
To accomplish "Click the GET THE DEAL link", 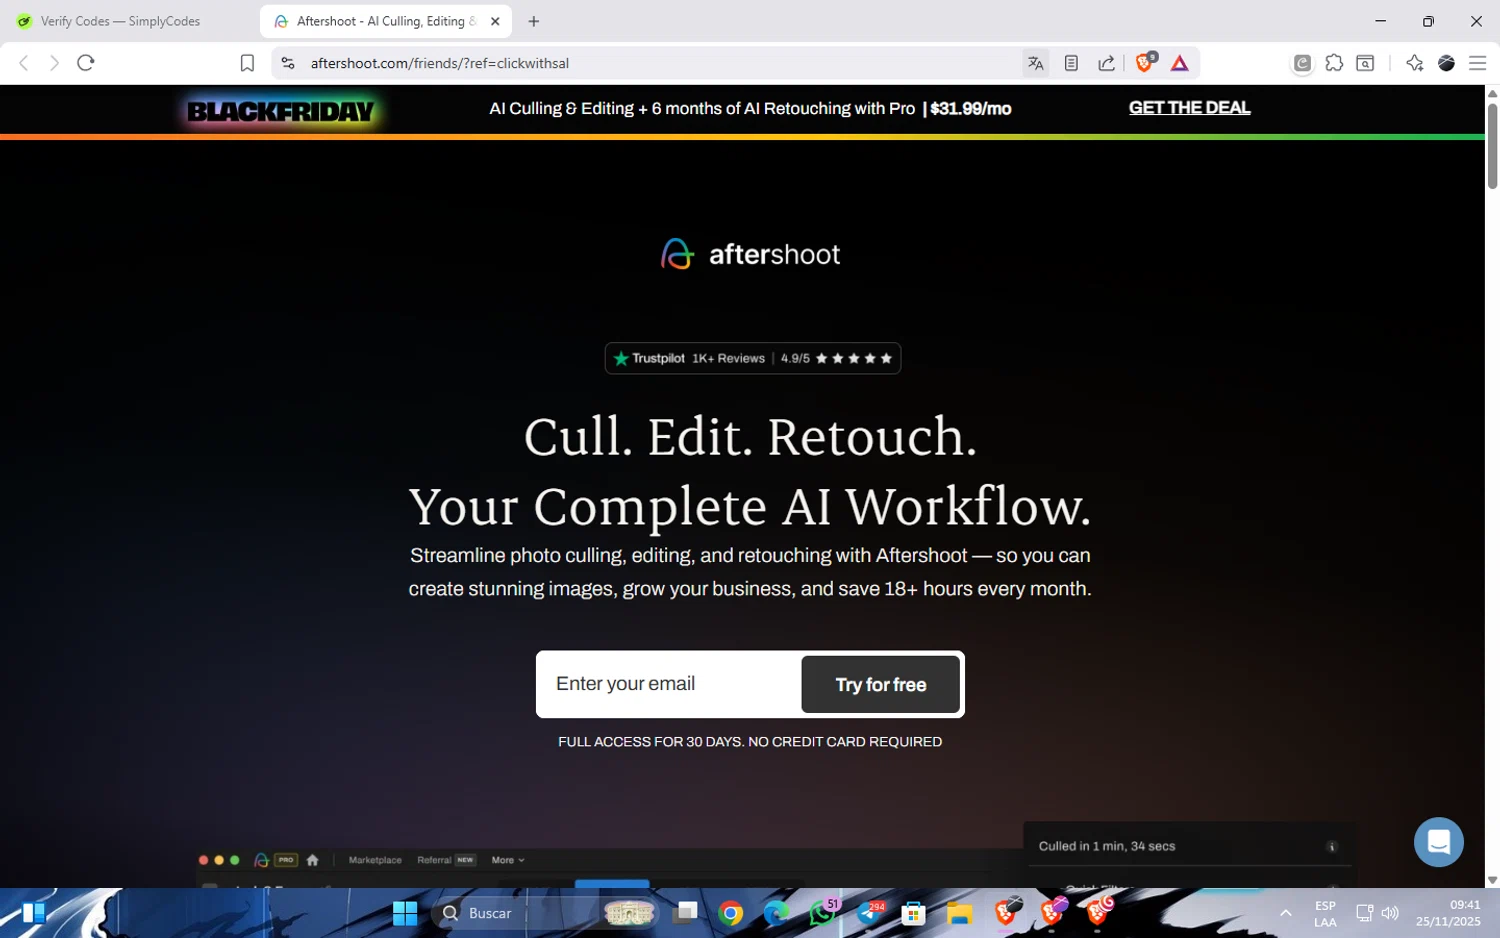I will 1189,108.
